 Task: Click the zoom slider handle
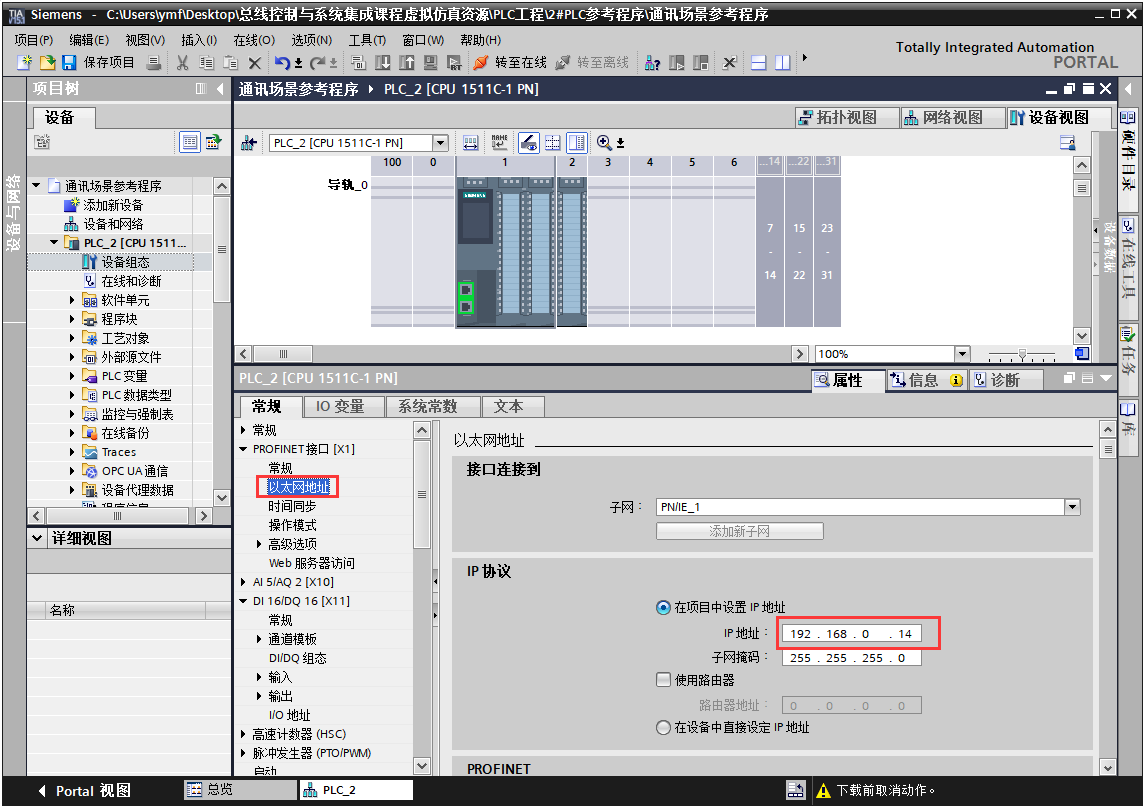pyautogui.click(x=1022, y=355)
